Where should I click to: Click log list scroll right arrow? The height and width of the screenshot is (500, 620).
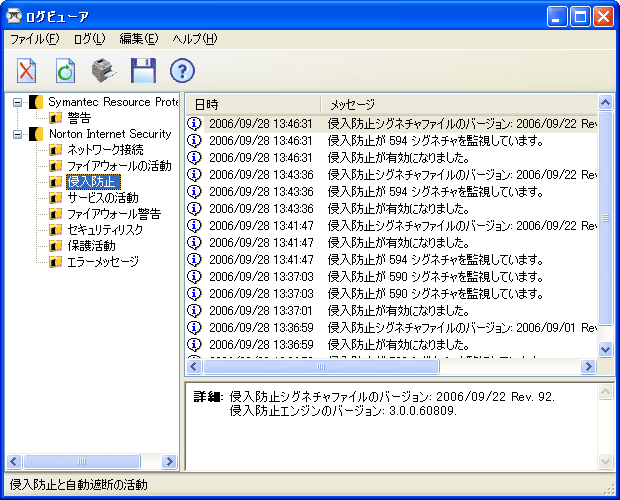pos(588,366)
